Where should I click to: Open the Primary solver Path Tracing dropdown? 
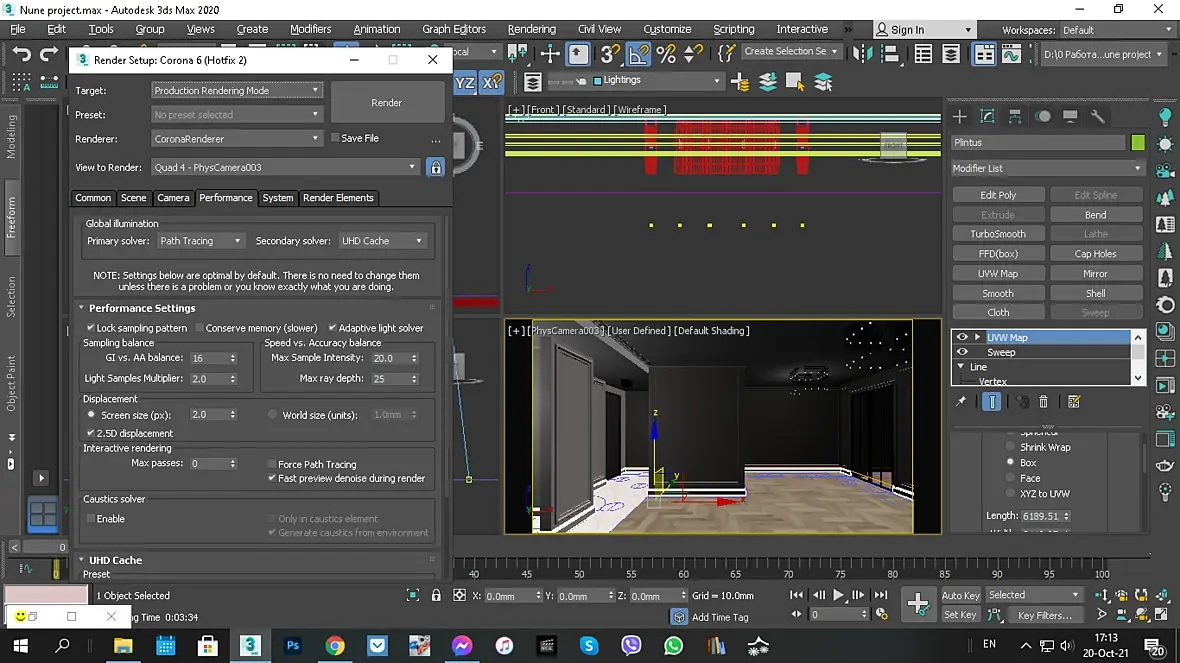point(200,241)
